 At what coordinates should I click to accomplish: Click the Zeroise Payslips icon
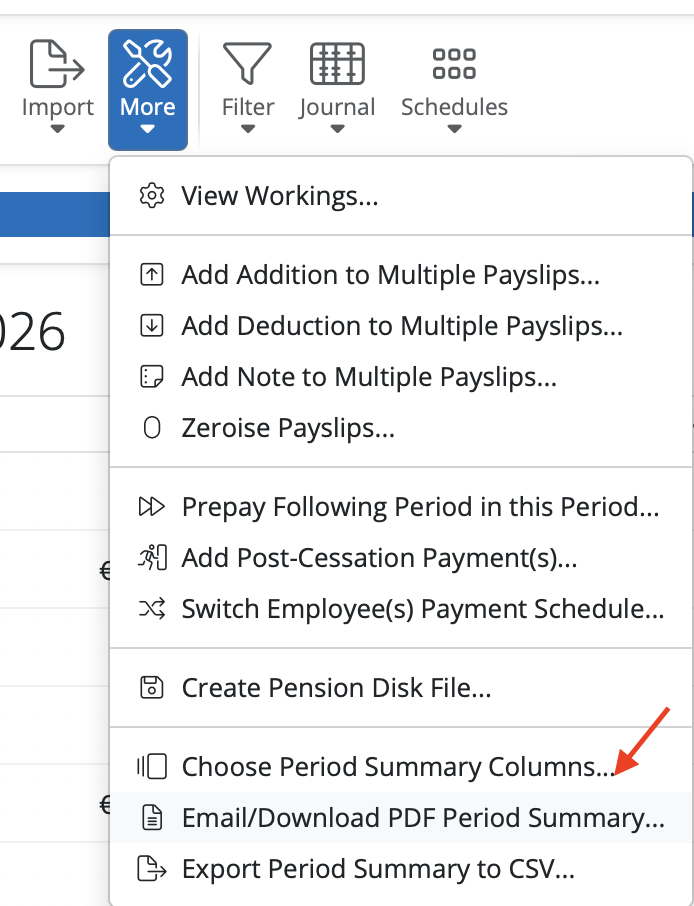(152, 429)
